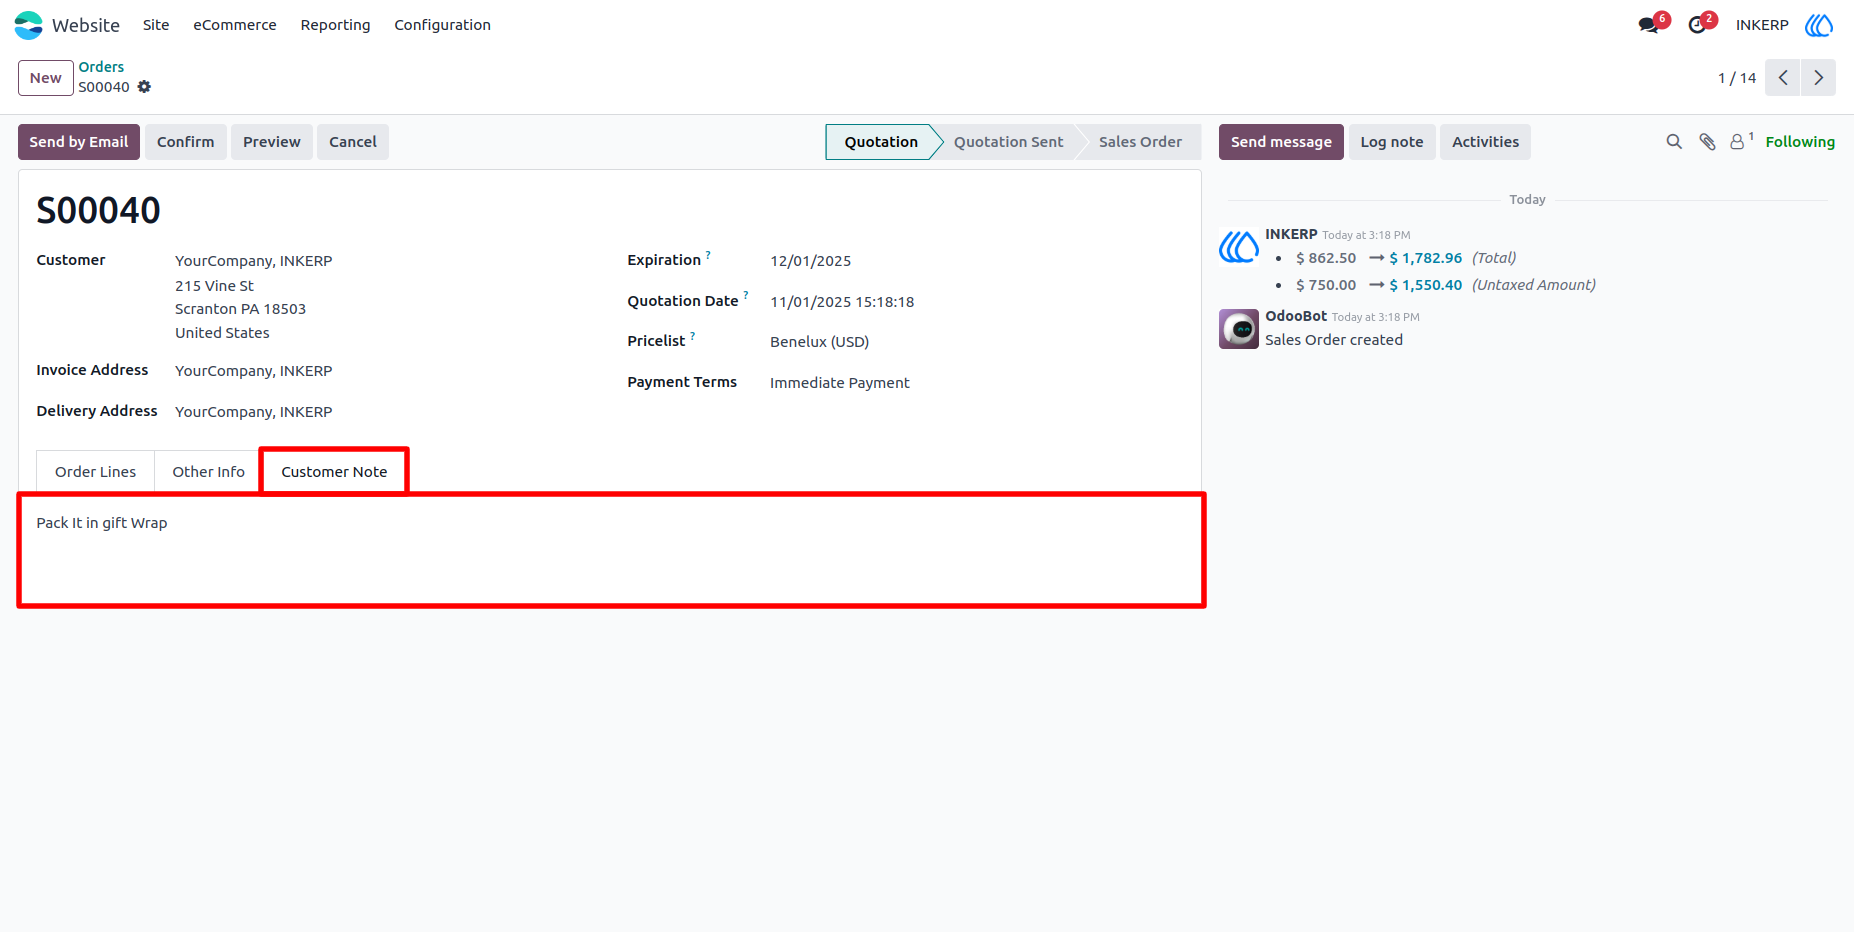
Task: Go back via the Orders breadcrumb
Action: 101,67
